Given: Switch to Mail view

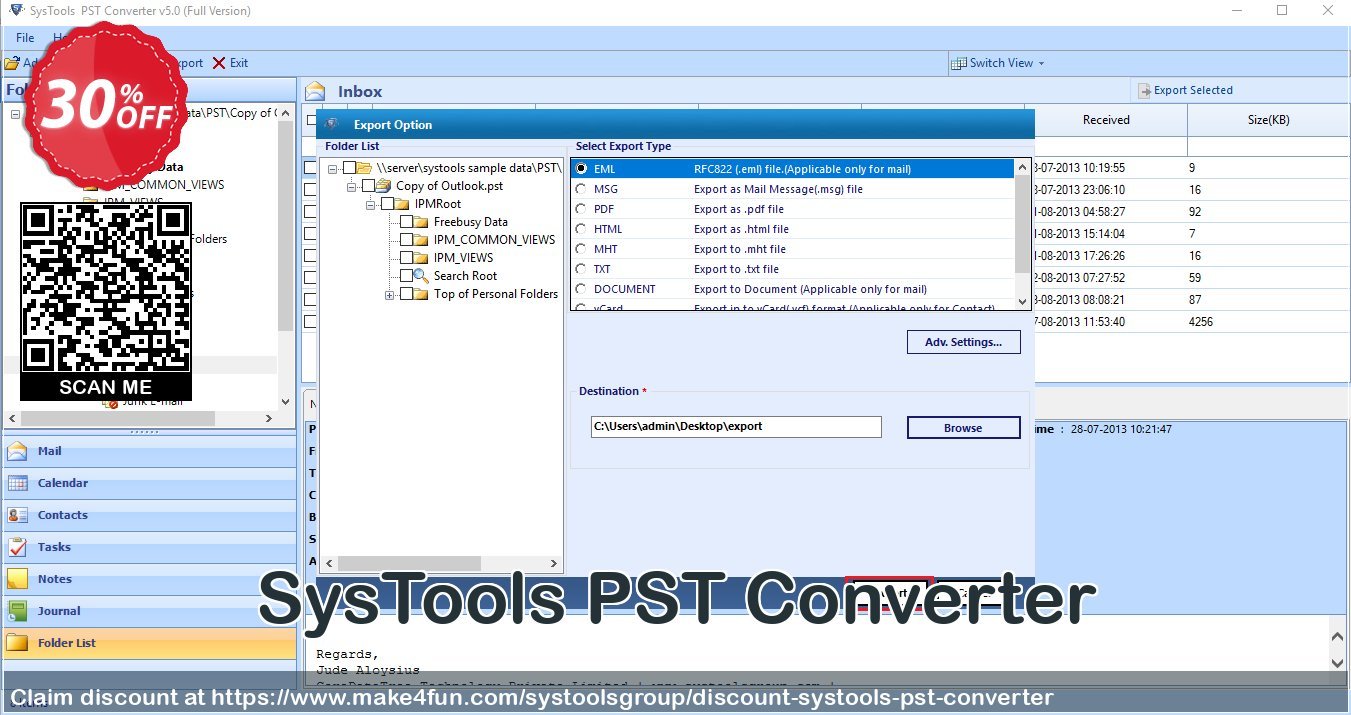Looking at the screenshot, I should point(149,451).
